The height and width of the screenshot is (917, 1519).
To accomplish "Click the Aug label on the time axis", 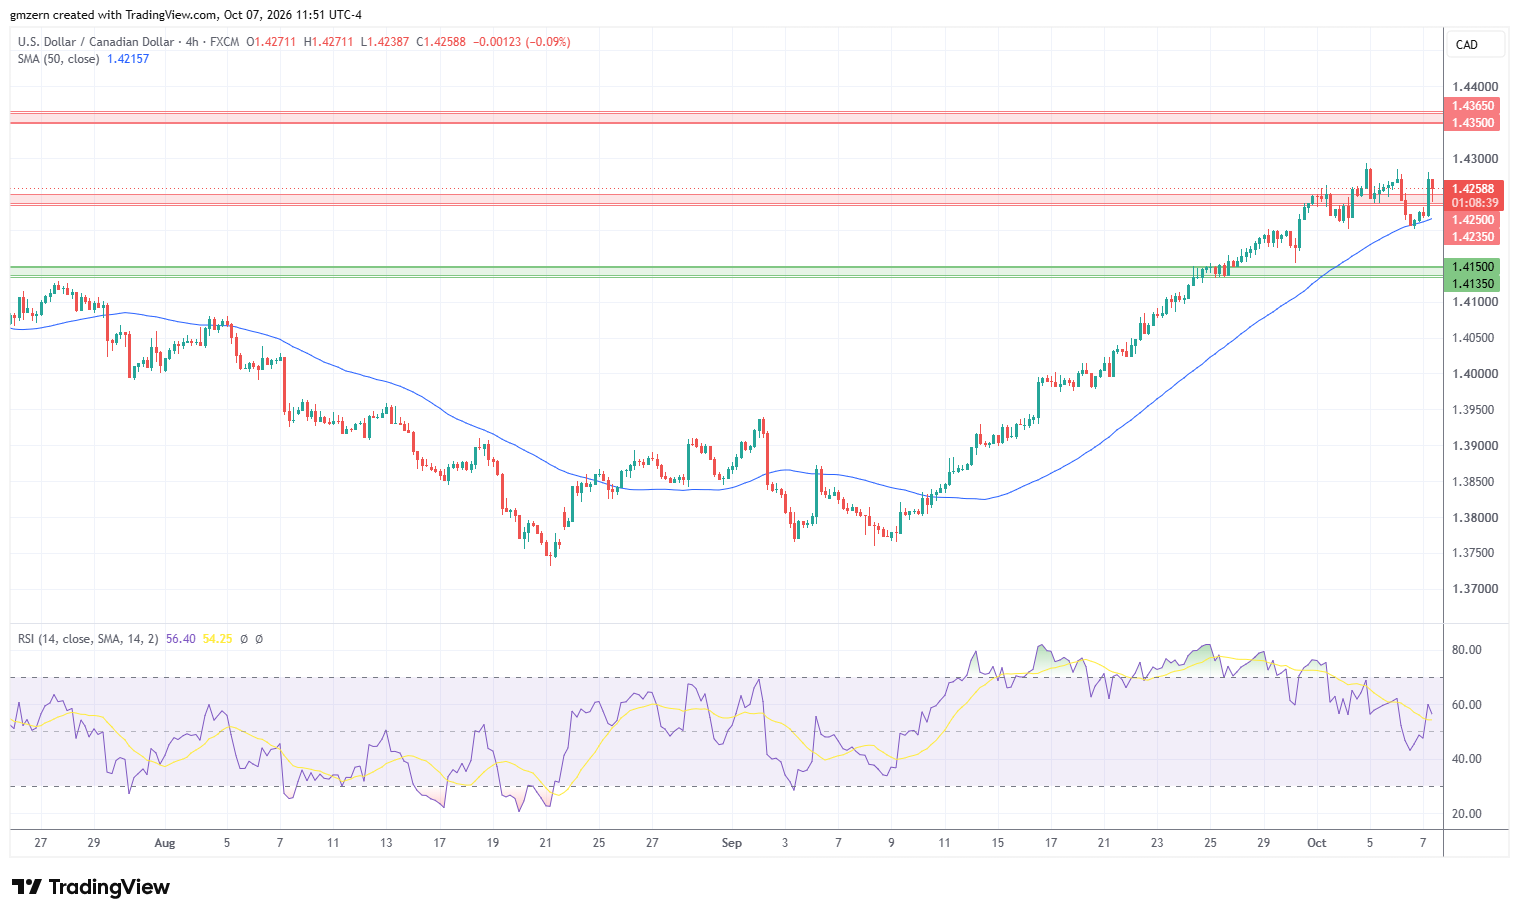I will click(x=165, y=843).
